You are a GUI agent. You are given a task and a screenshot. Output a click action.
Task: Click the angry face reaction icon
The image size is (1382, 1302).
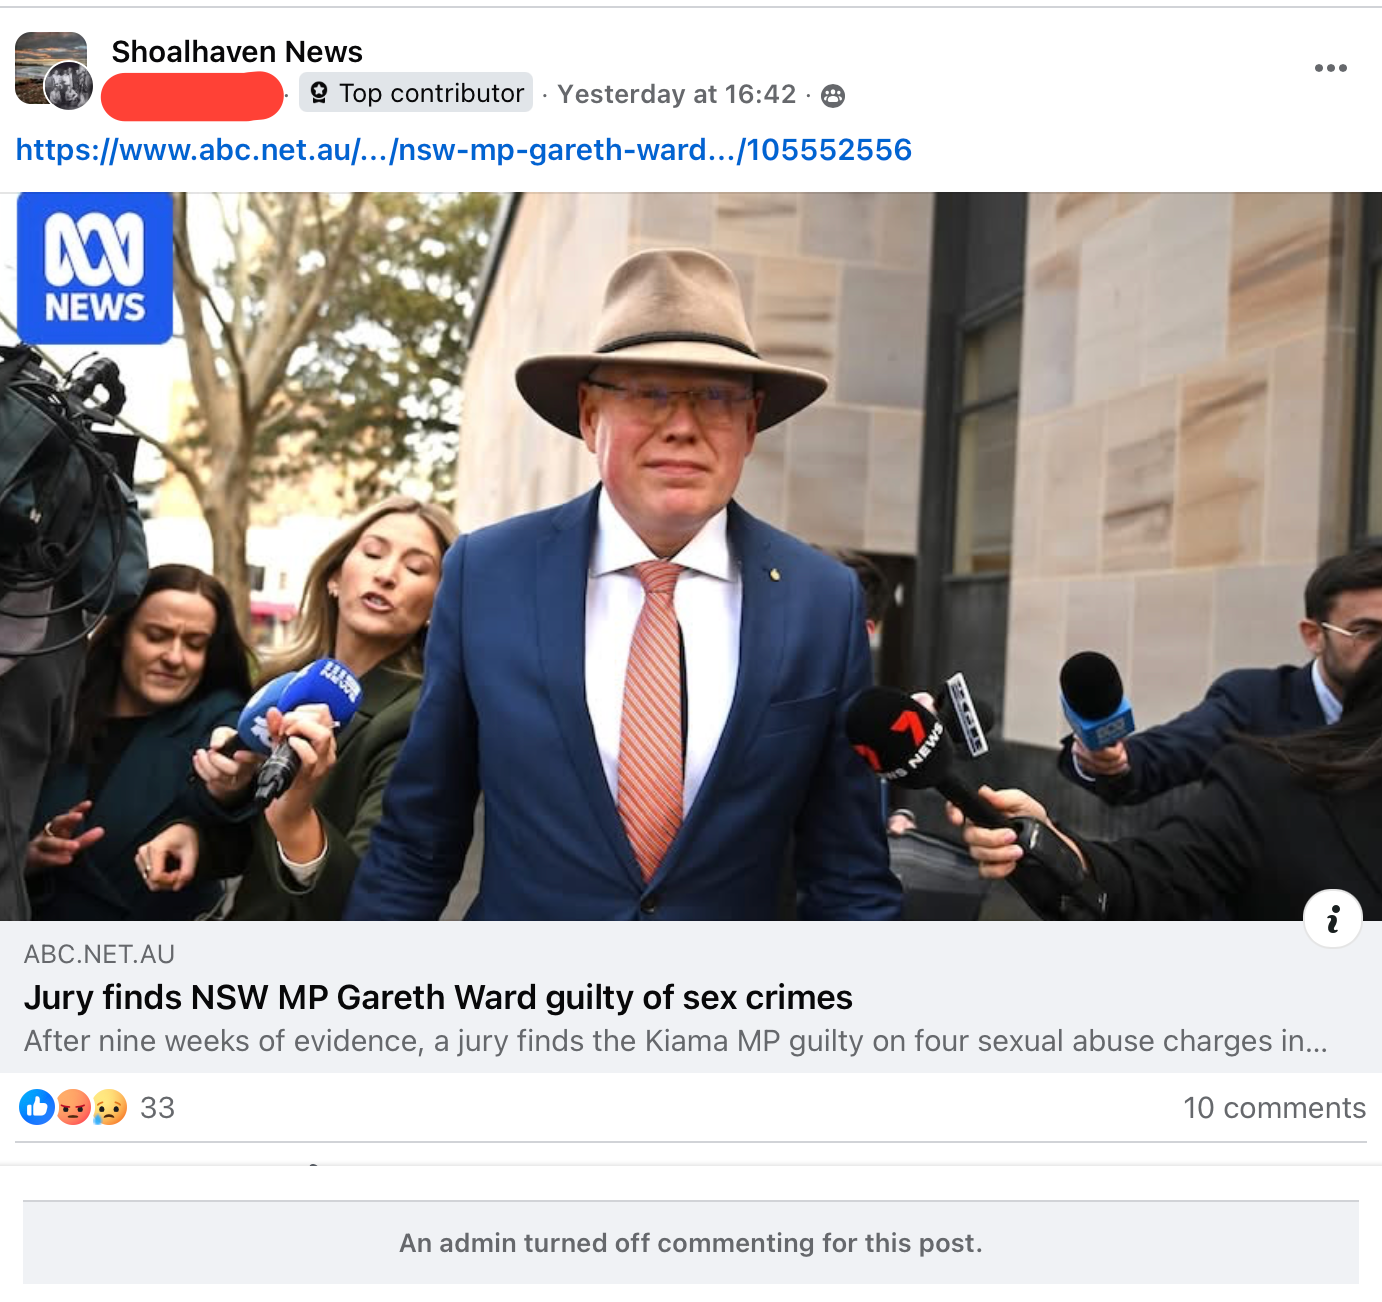tap(73, 1107)
